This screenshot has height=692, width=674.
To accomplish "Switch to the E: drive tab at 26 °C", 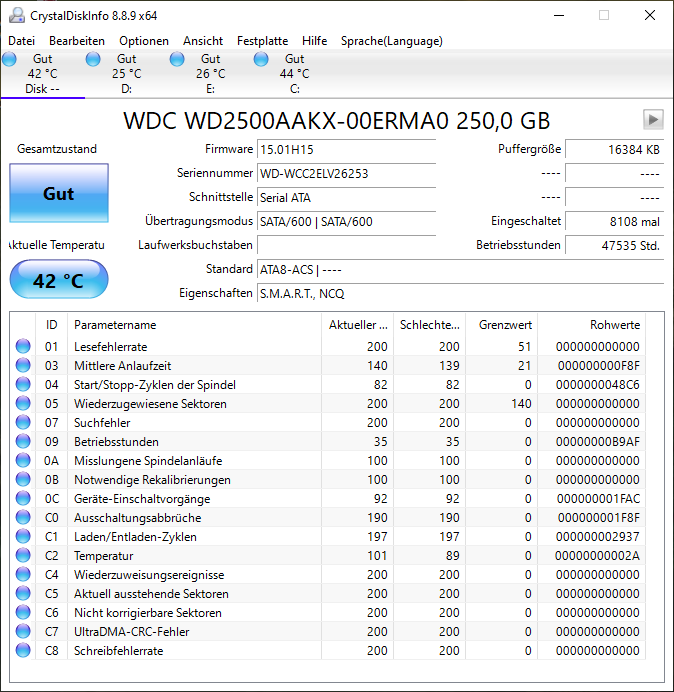I will click(211, 74).
